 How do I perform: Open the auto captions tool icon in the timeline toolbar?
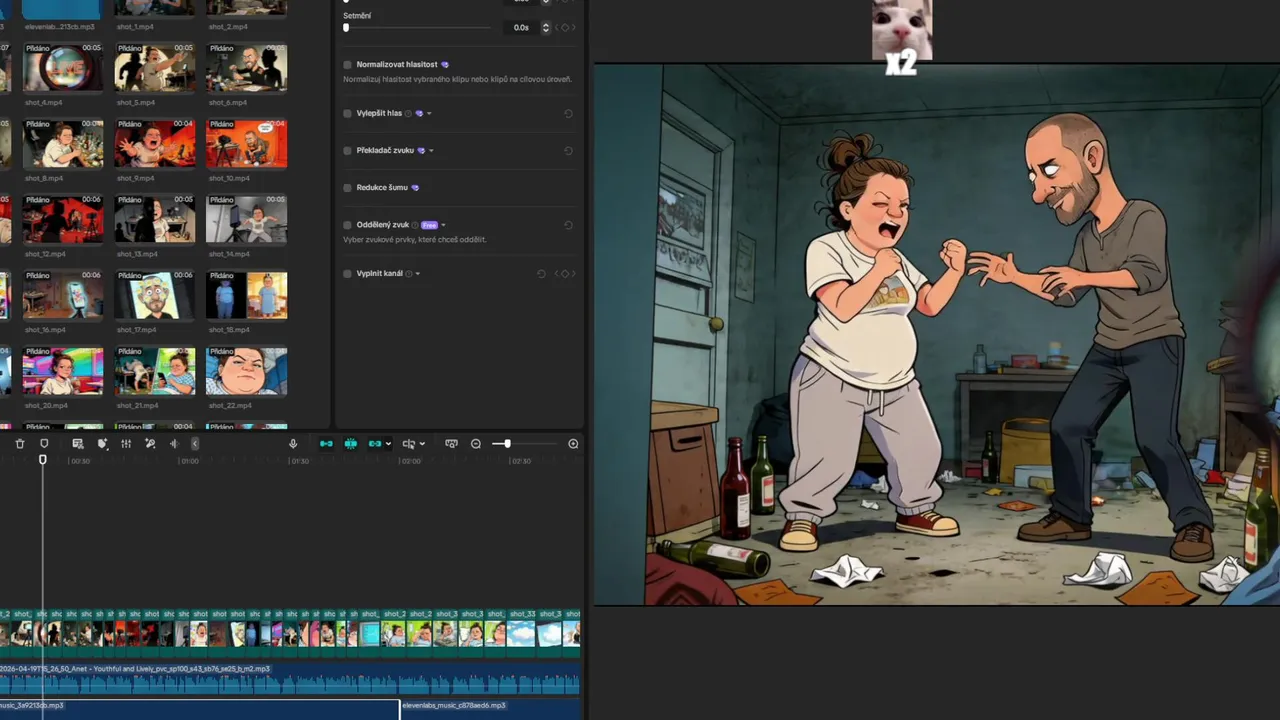[77, 444]
